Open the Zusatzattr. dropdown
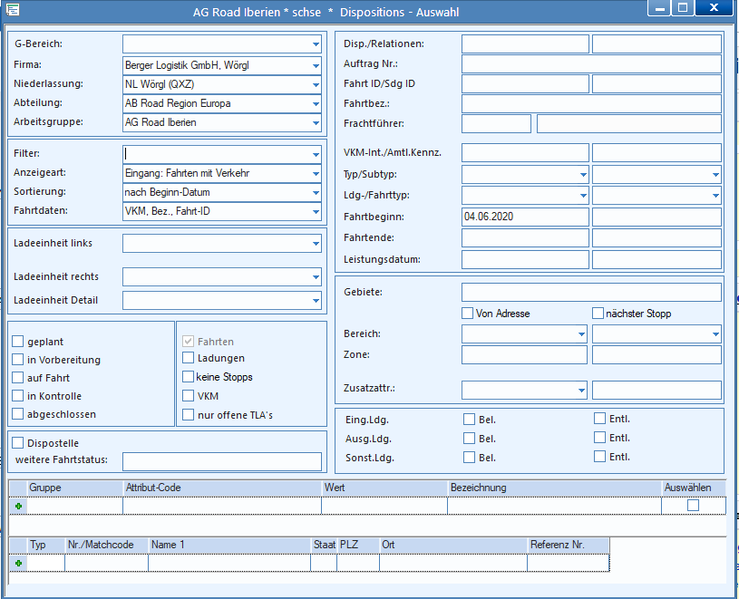Screen dimensions: 739x599 [x=582, y=390]
